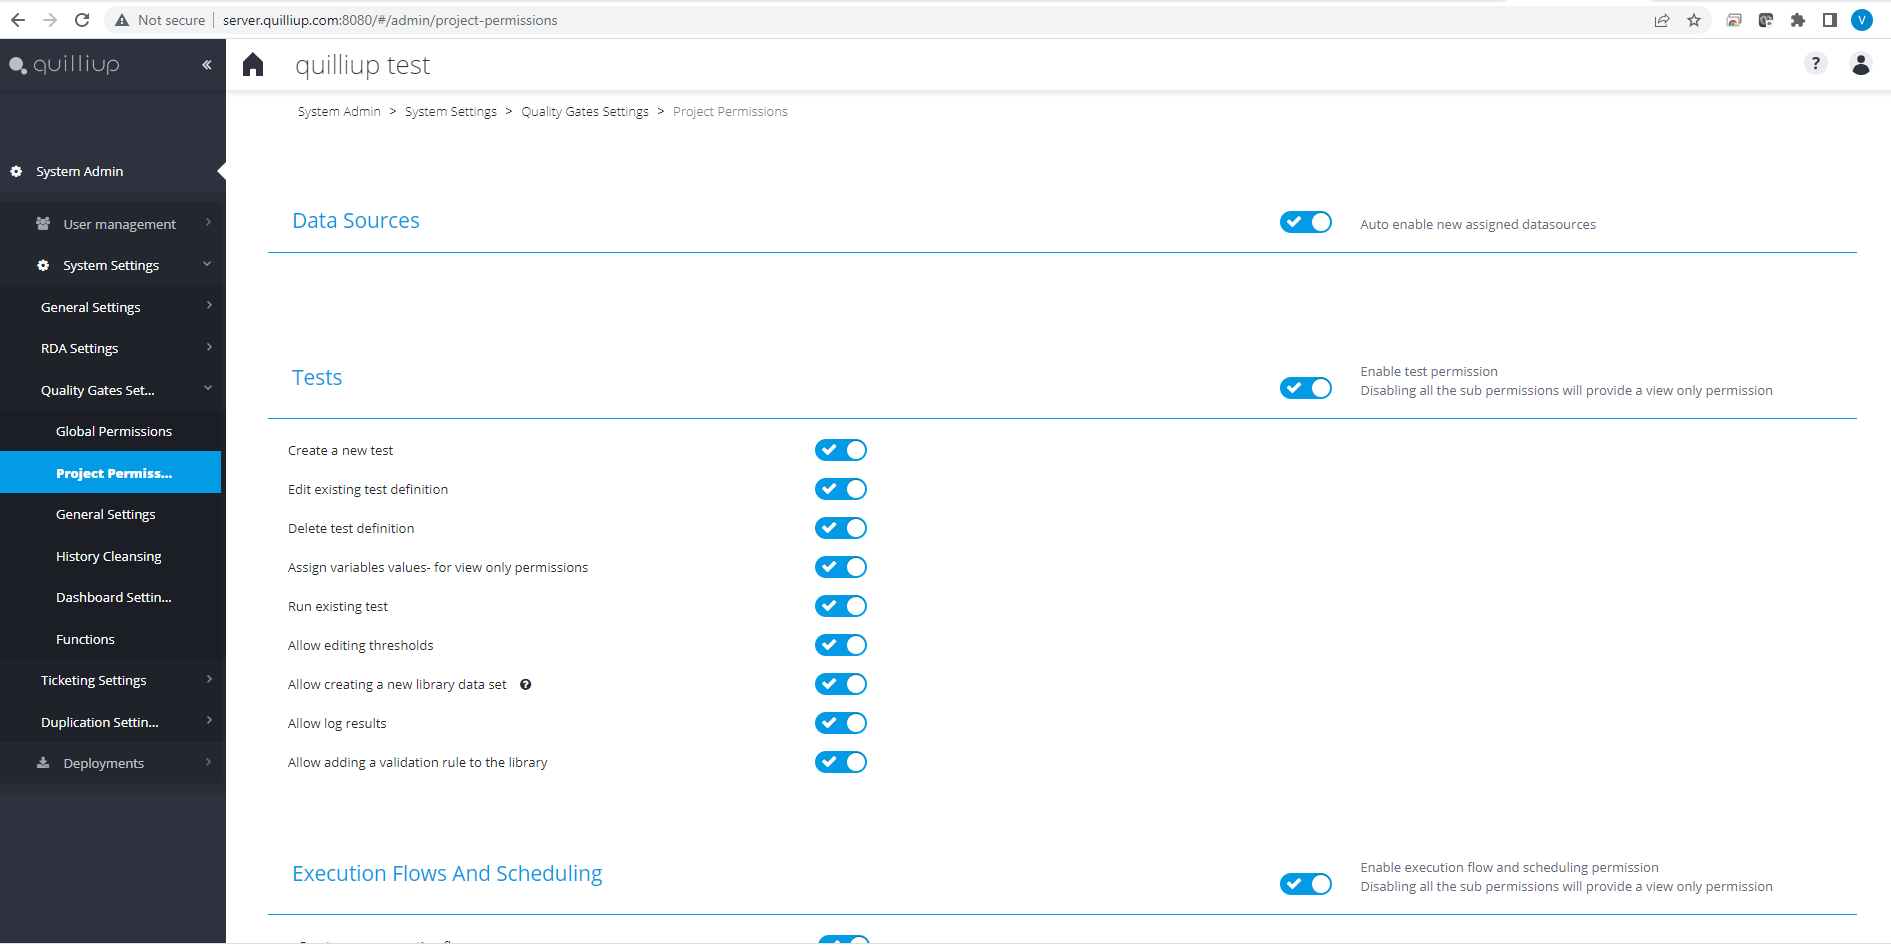Viewport: 1891px width, 945px height.
Task: Toggle Auto enable new assigned datasources switch
Action: point(1305,222)
